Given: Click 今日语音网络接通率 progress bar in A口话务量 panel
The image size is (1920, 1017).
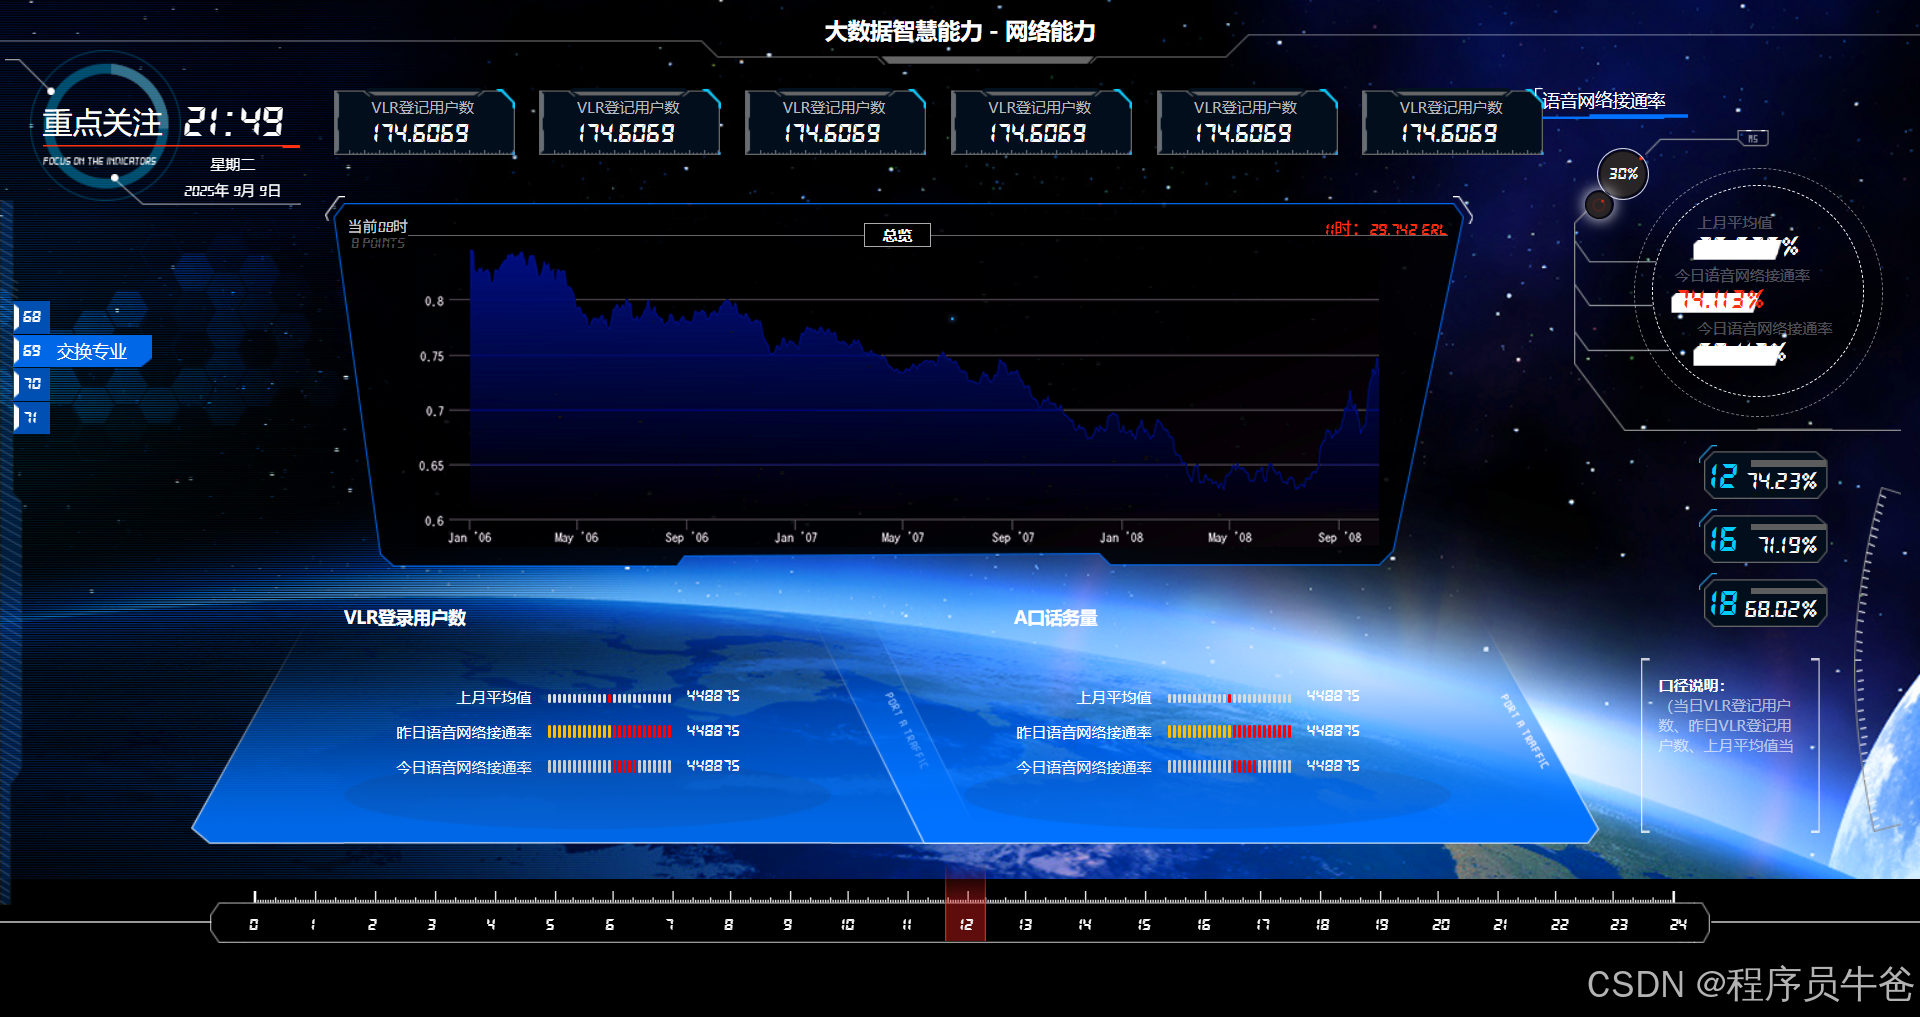Looking at the screenshot, I should 1230,767.
